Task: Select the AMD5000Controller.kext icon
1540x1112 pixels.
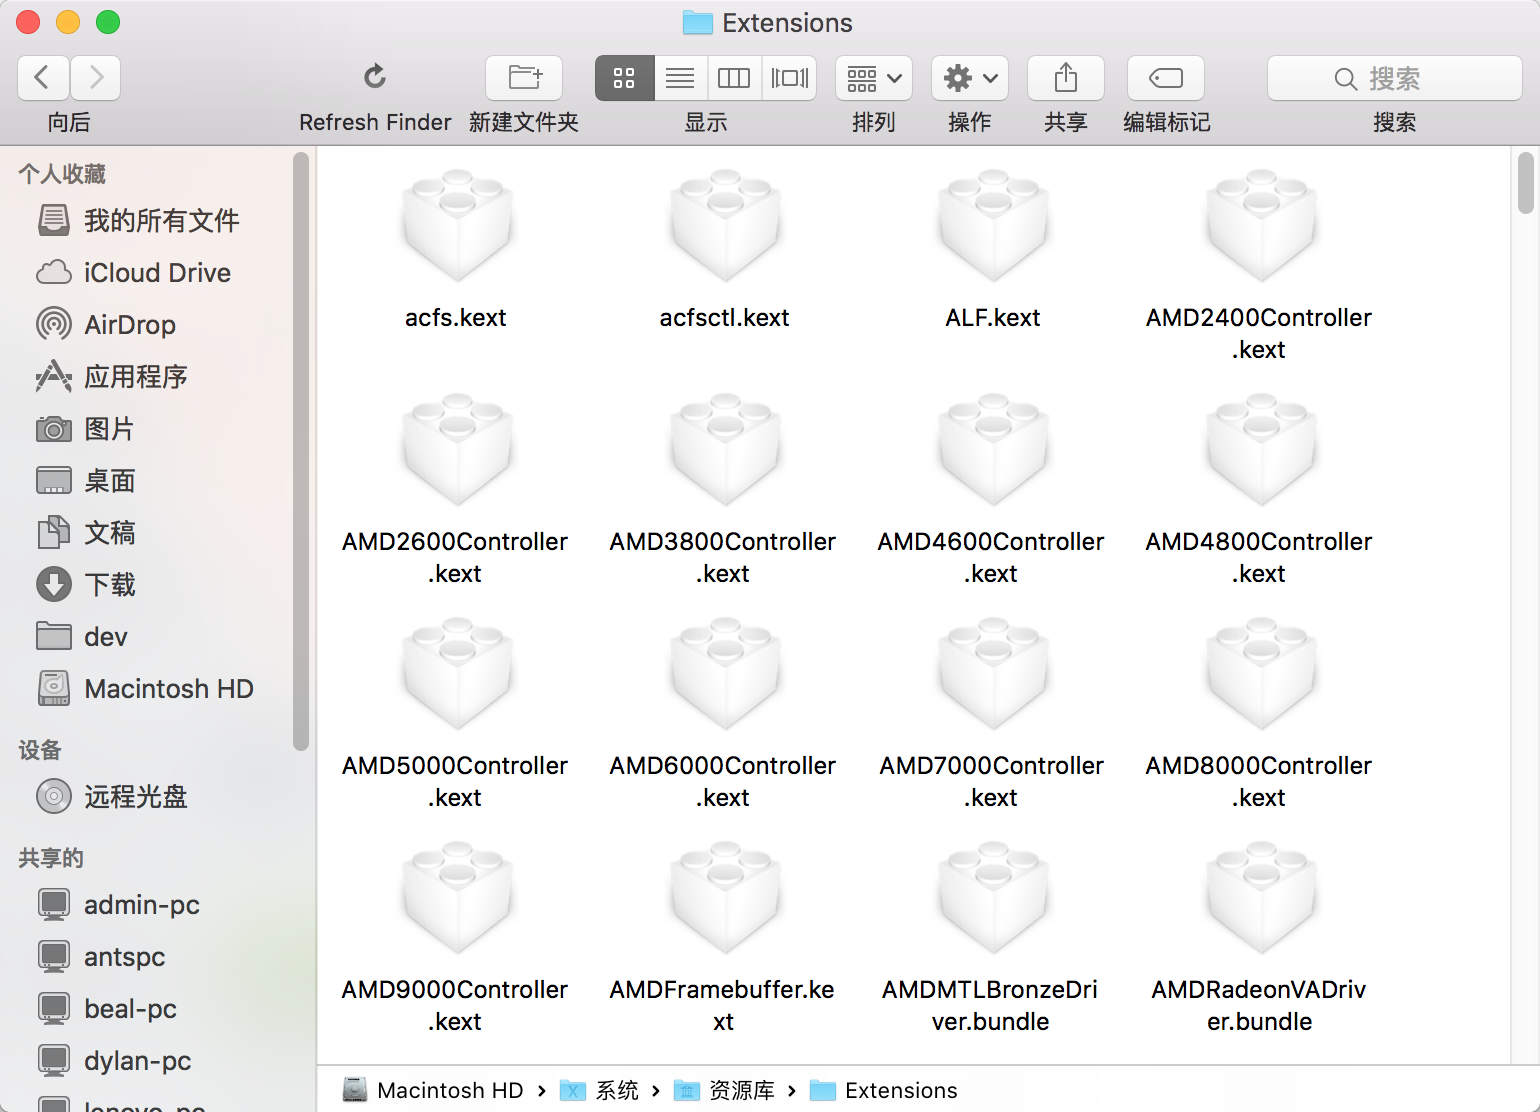Action: (x=457, y=673)
